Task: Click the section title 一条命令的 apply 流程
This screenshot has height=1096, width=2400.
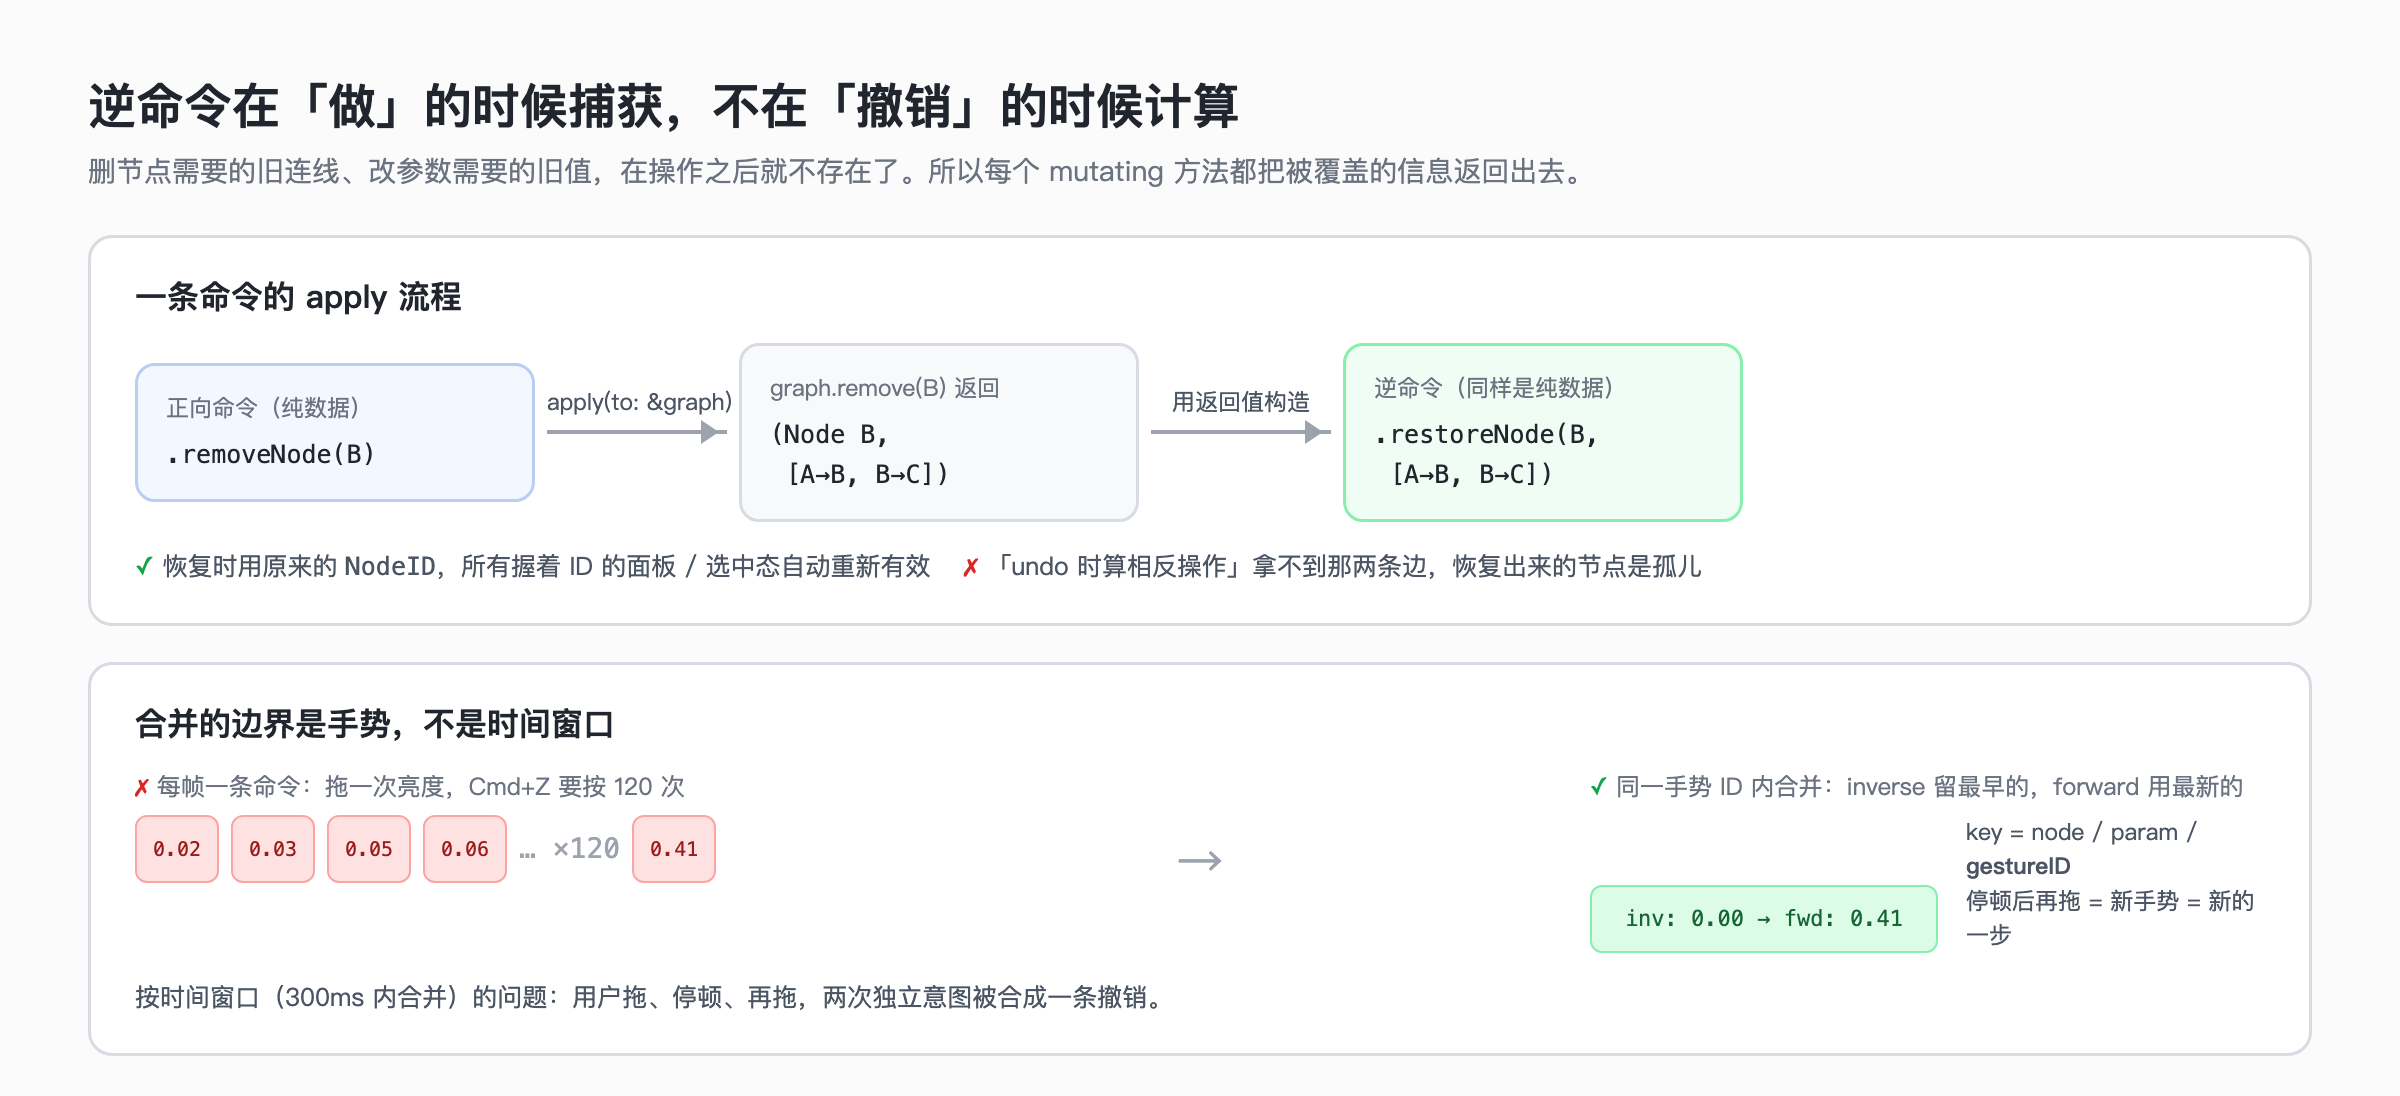Action: [298, 297]
